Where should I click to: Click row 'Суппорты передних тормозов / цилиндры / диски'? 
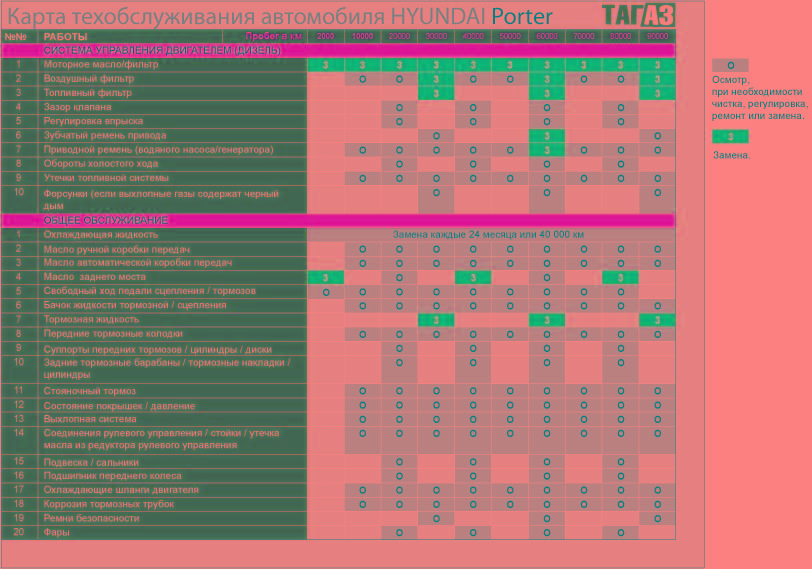[339, 348]
